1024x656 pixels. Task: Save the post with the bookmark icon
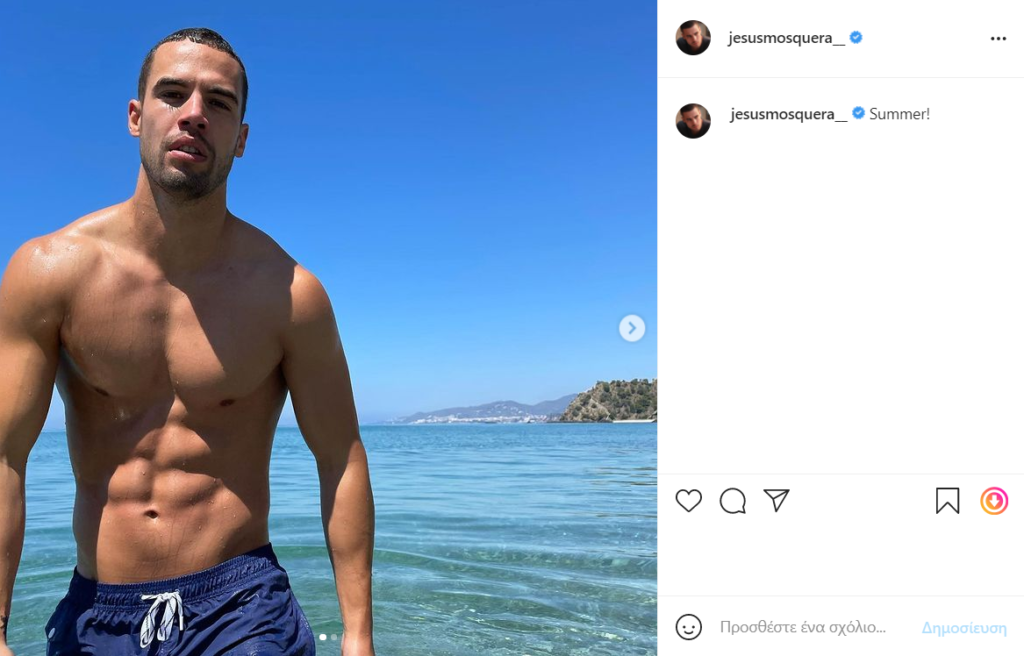click(x=947, y=501)
